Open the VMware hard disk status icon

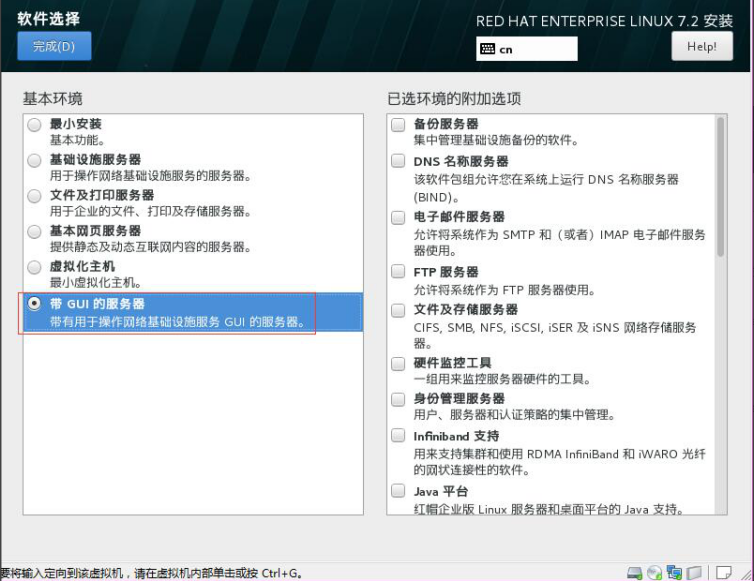(635, 572)
